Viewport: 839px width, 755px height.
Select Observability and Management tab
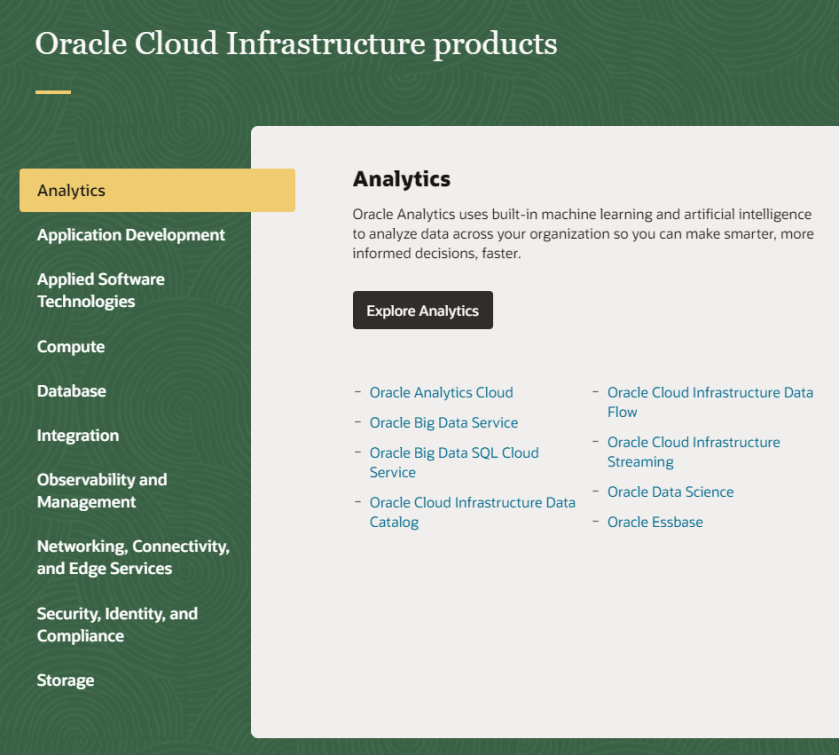tap(102, 491)
